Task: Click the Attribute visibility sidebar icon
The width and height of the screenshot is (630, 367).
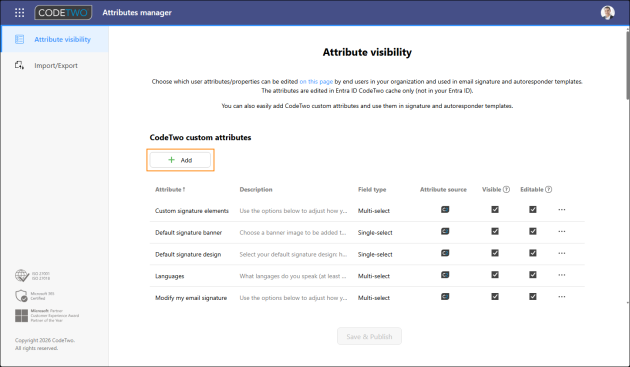Action: click(x=19, y=39)
